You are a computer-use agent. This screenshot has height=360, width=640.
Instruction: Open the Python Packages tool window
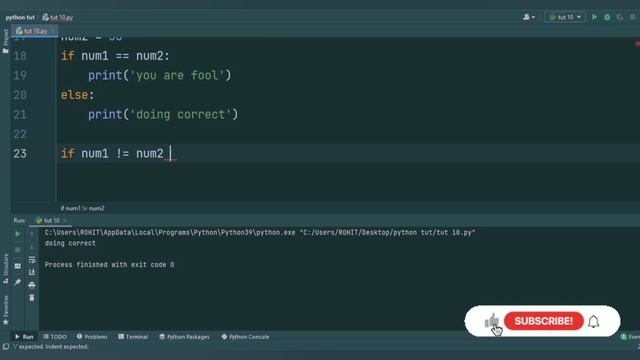[x=184, y=337]
